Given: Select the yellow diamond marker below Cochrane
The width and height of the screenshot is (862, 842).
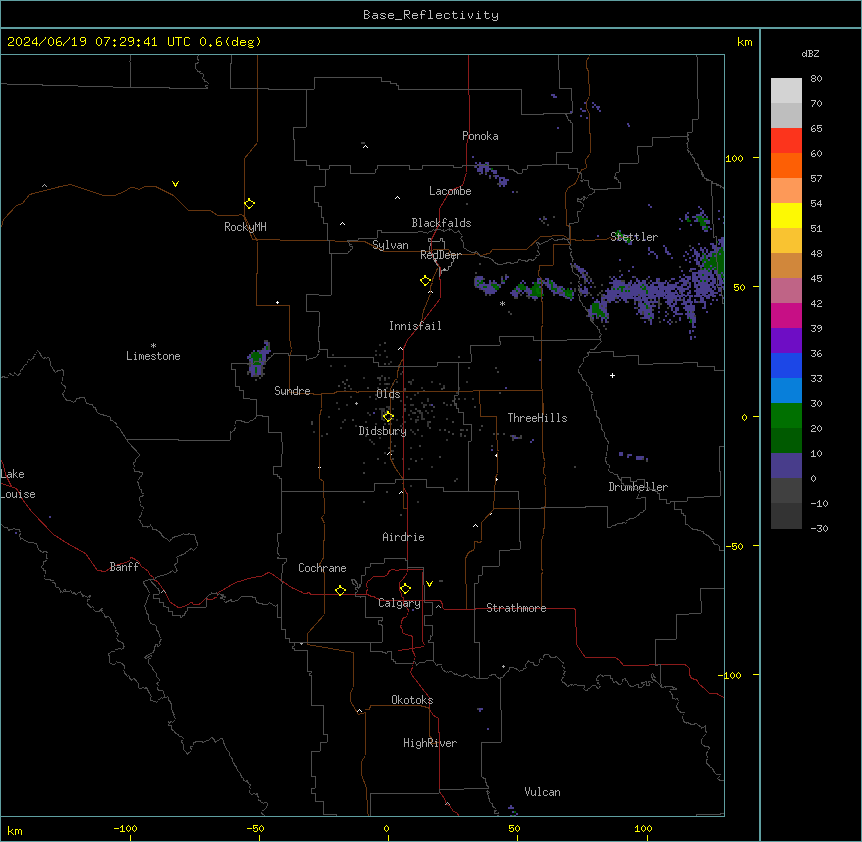Looking at the screenshot, I should click(x=340, y=590).
